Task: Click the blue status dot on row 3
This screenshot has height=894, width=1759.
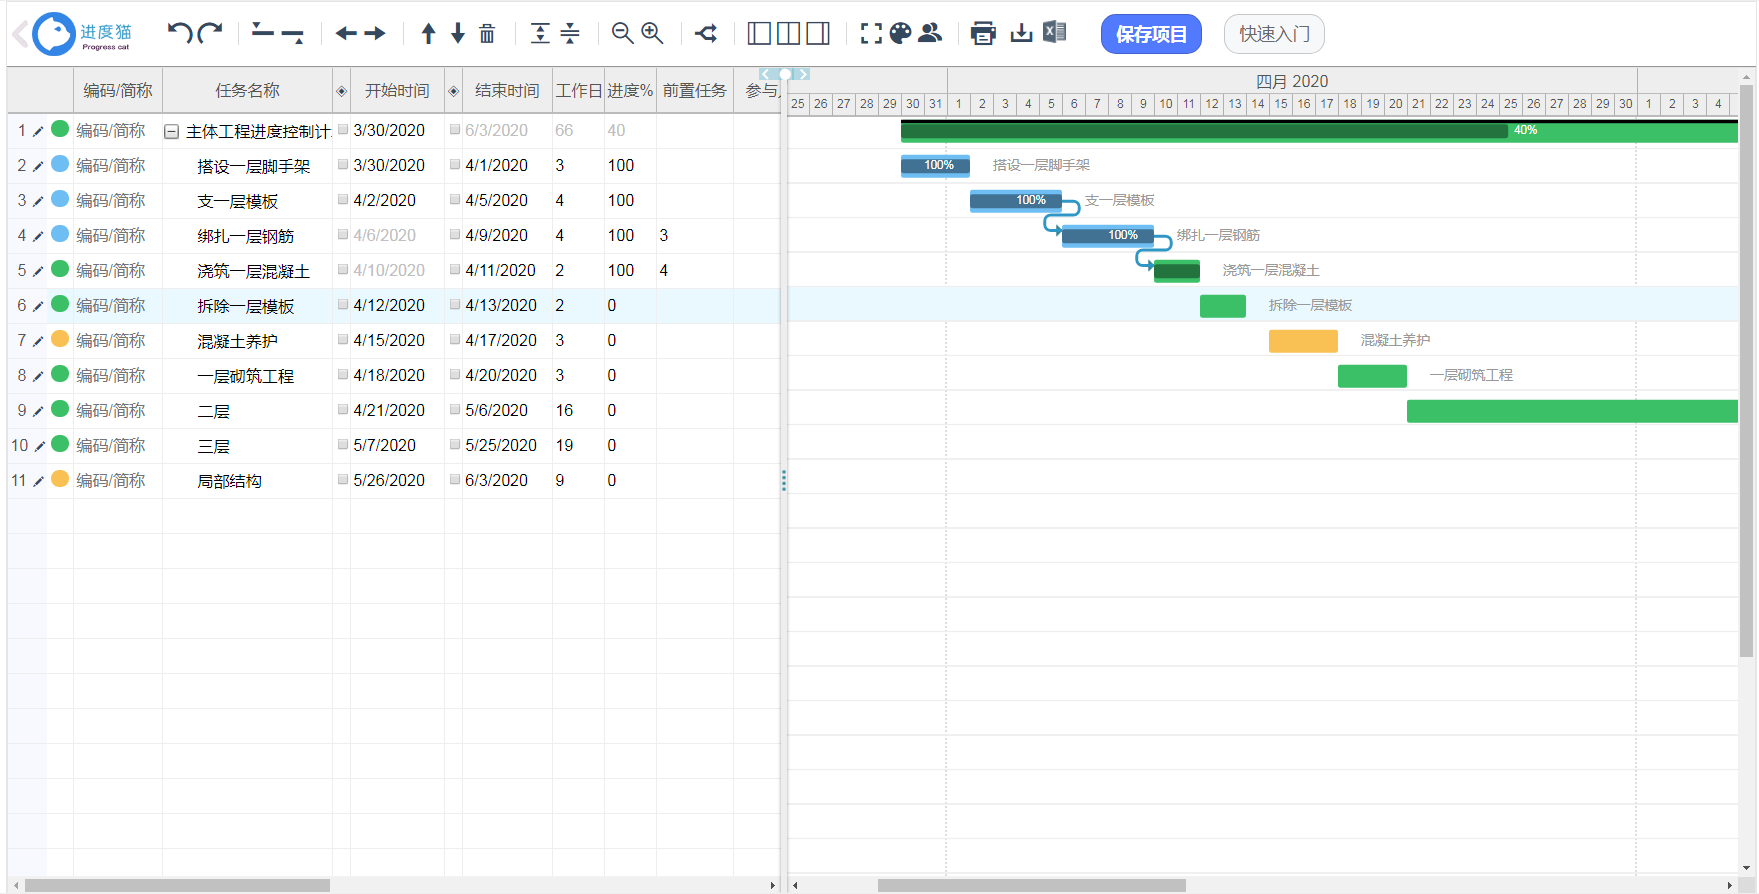Action: [60, 199]
